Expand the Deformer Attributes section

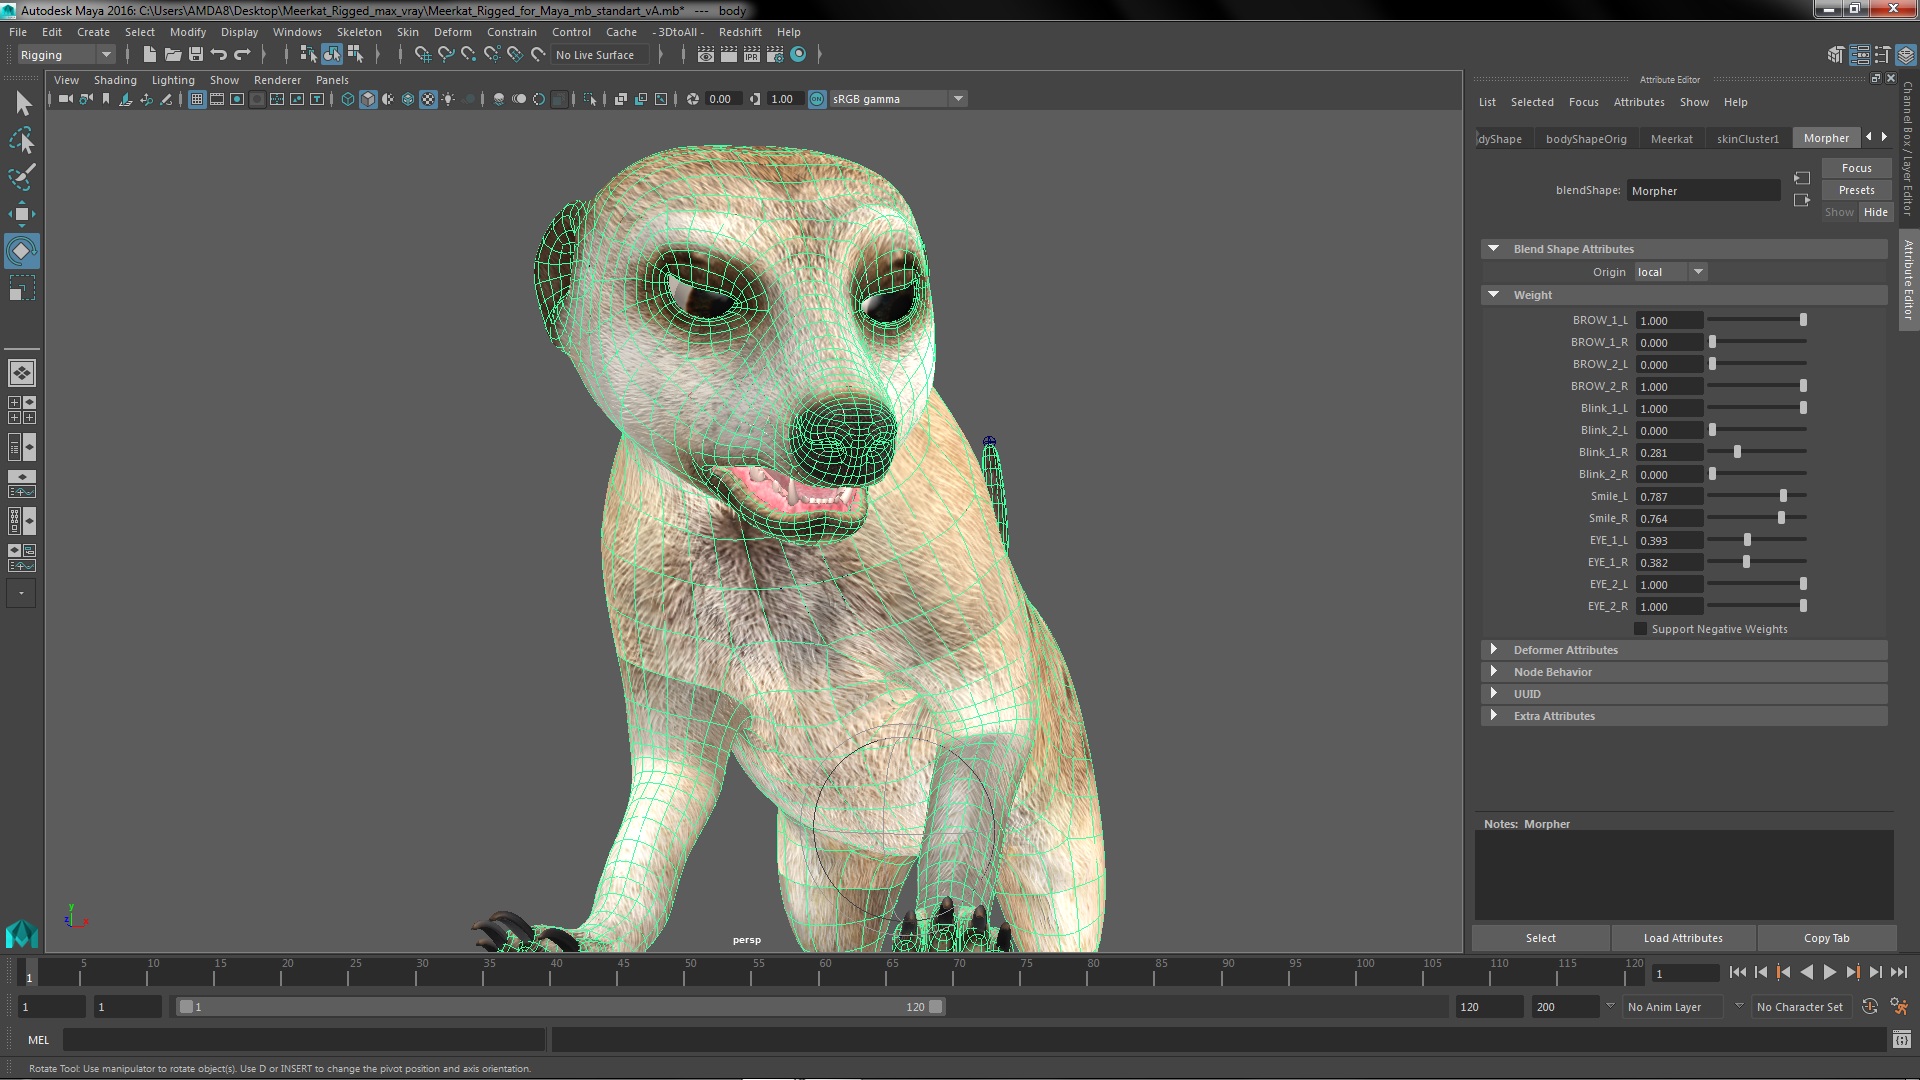coord(1494,650)
